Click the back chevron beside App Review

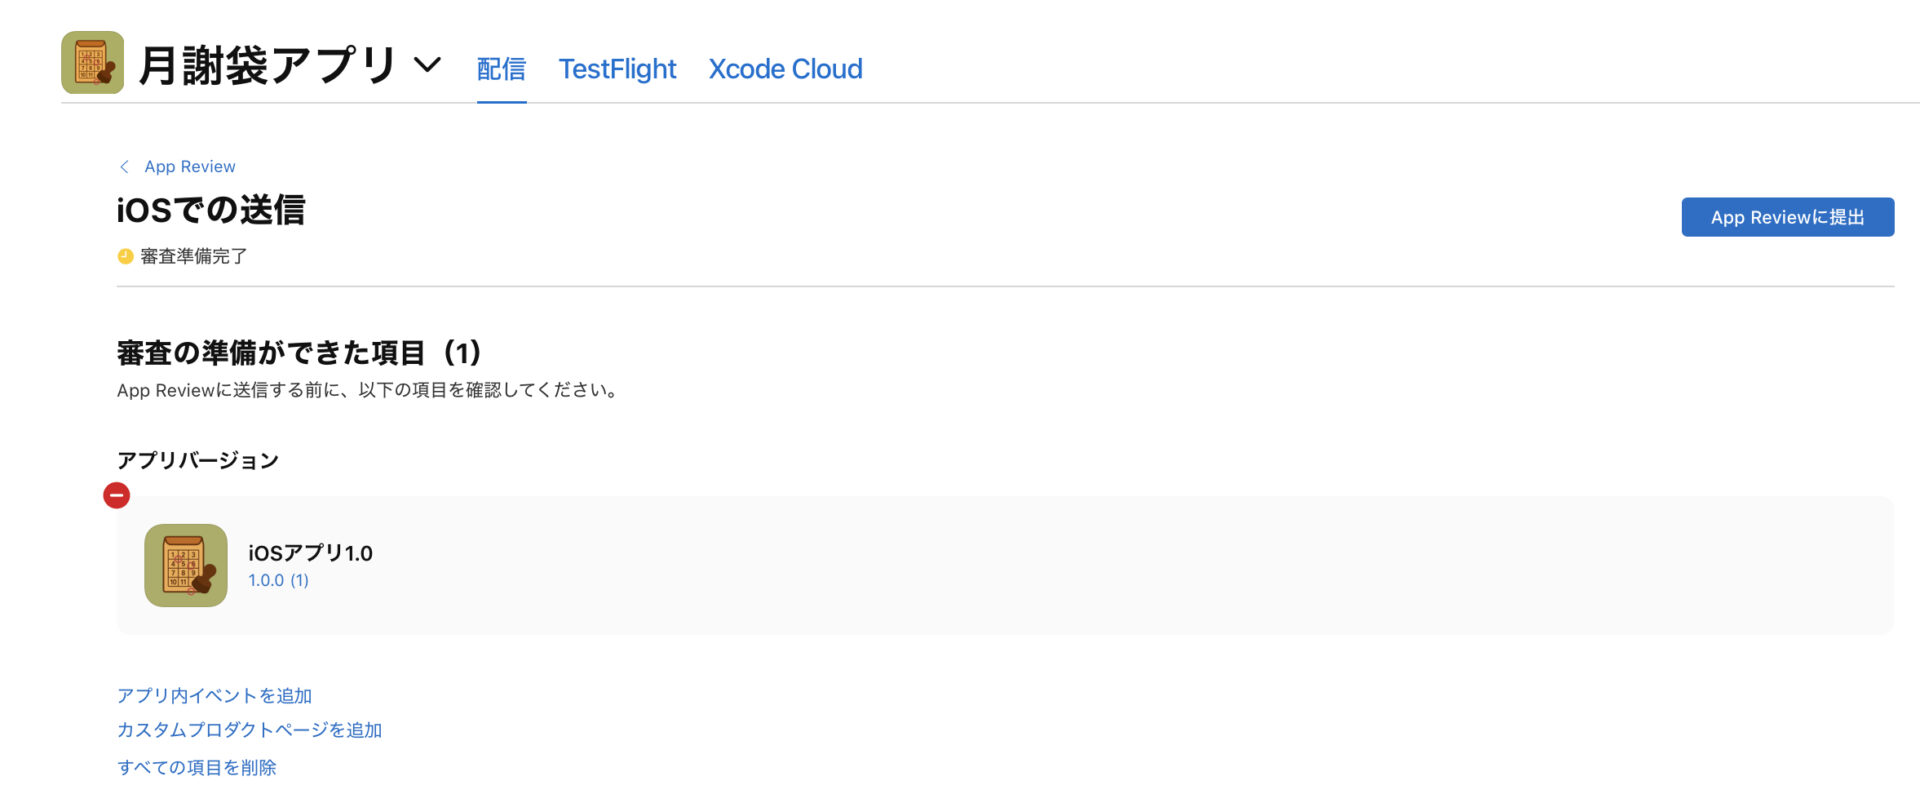124,167
